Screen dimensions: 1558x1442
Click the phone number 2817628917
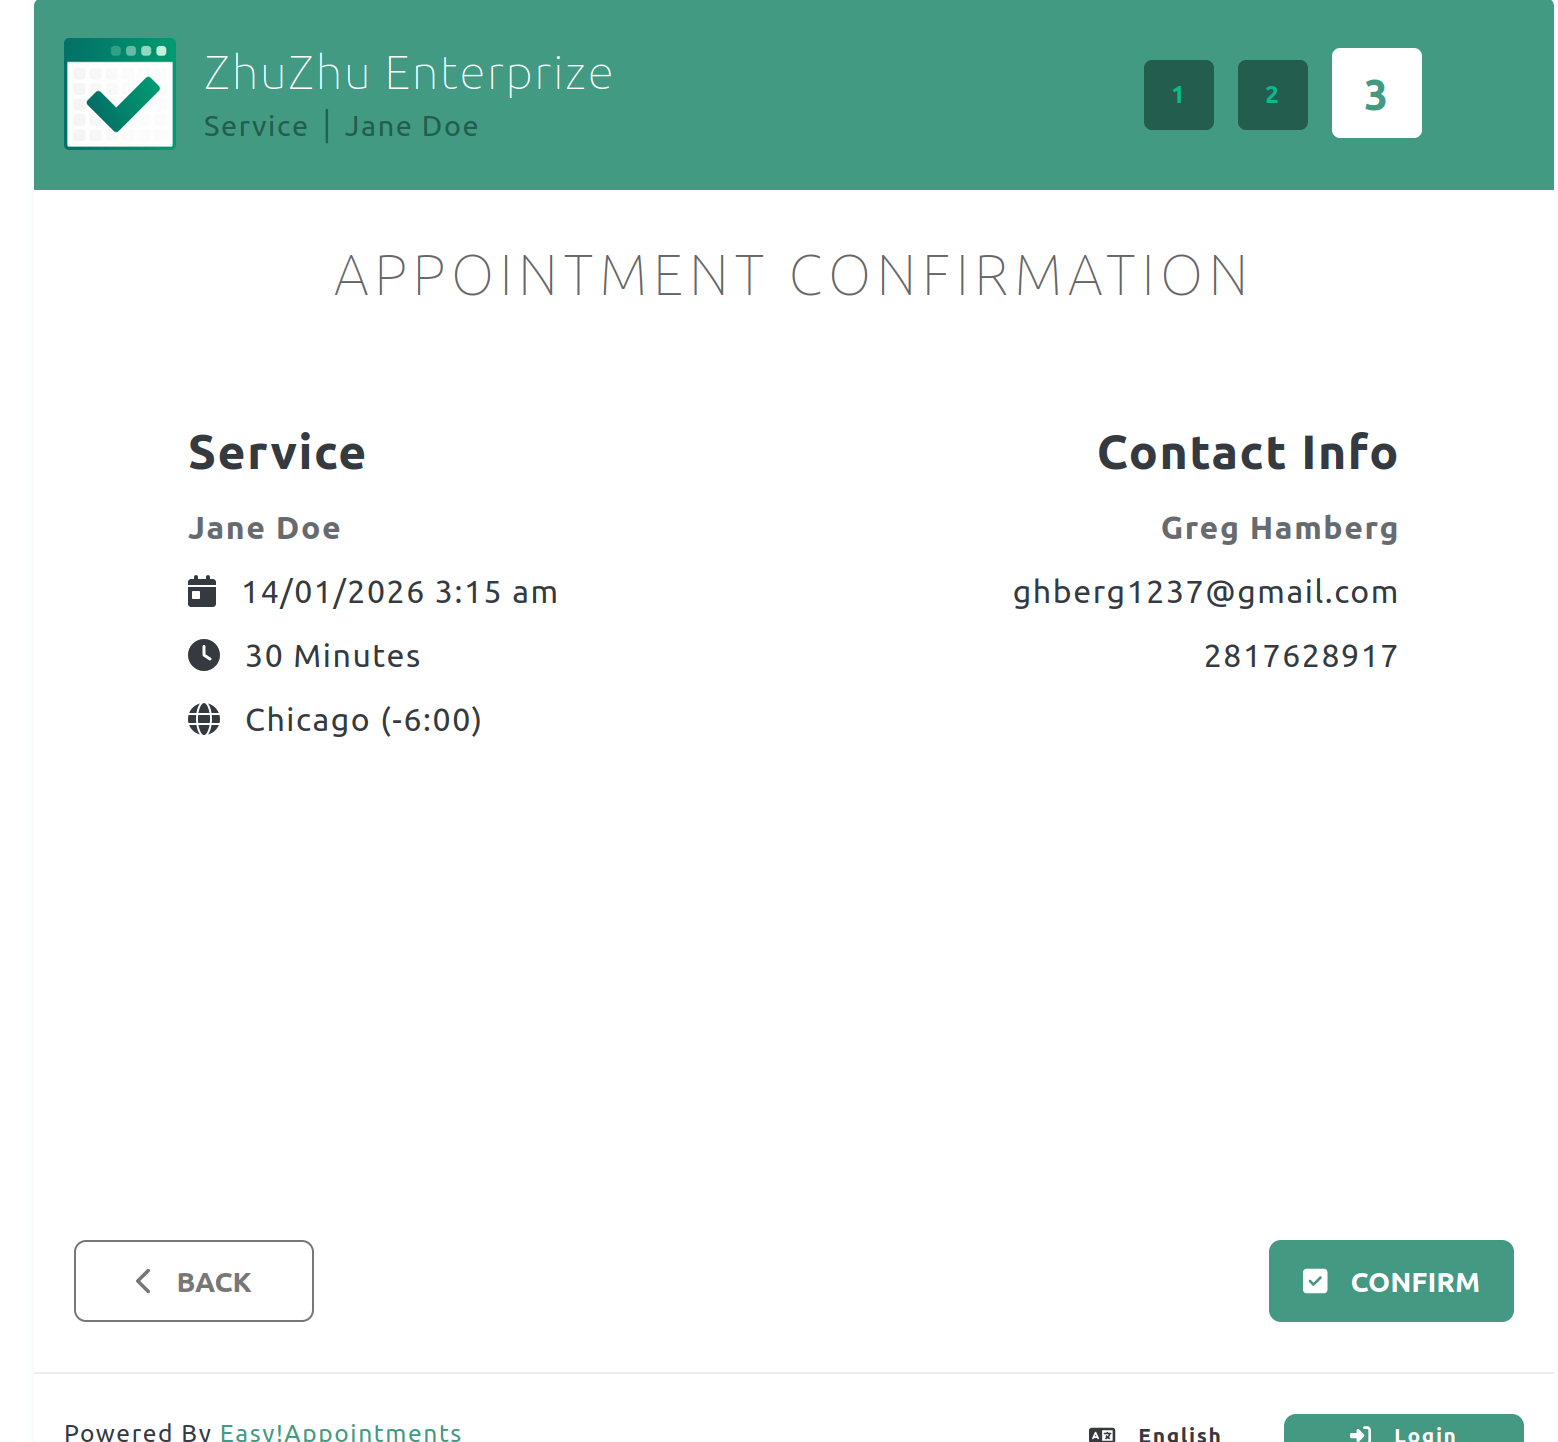(1300, 656)
